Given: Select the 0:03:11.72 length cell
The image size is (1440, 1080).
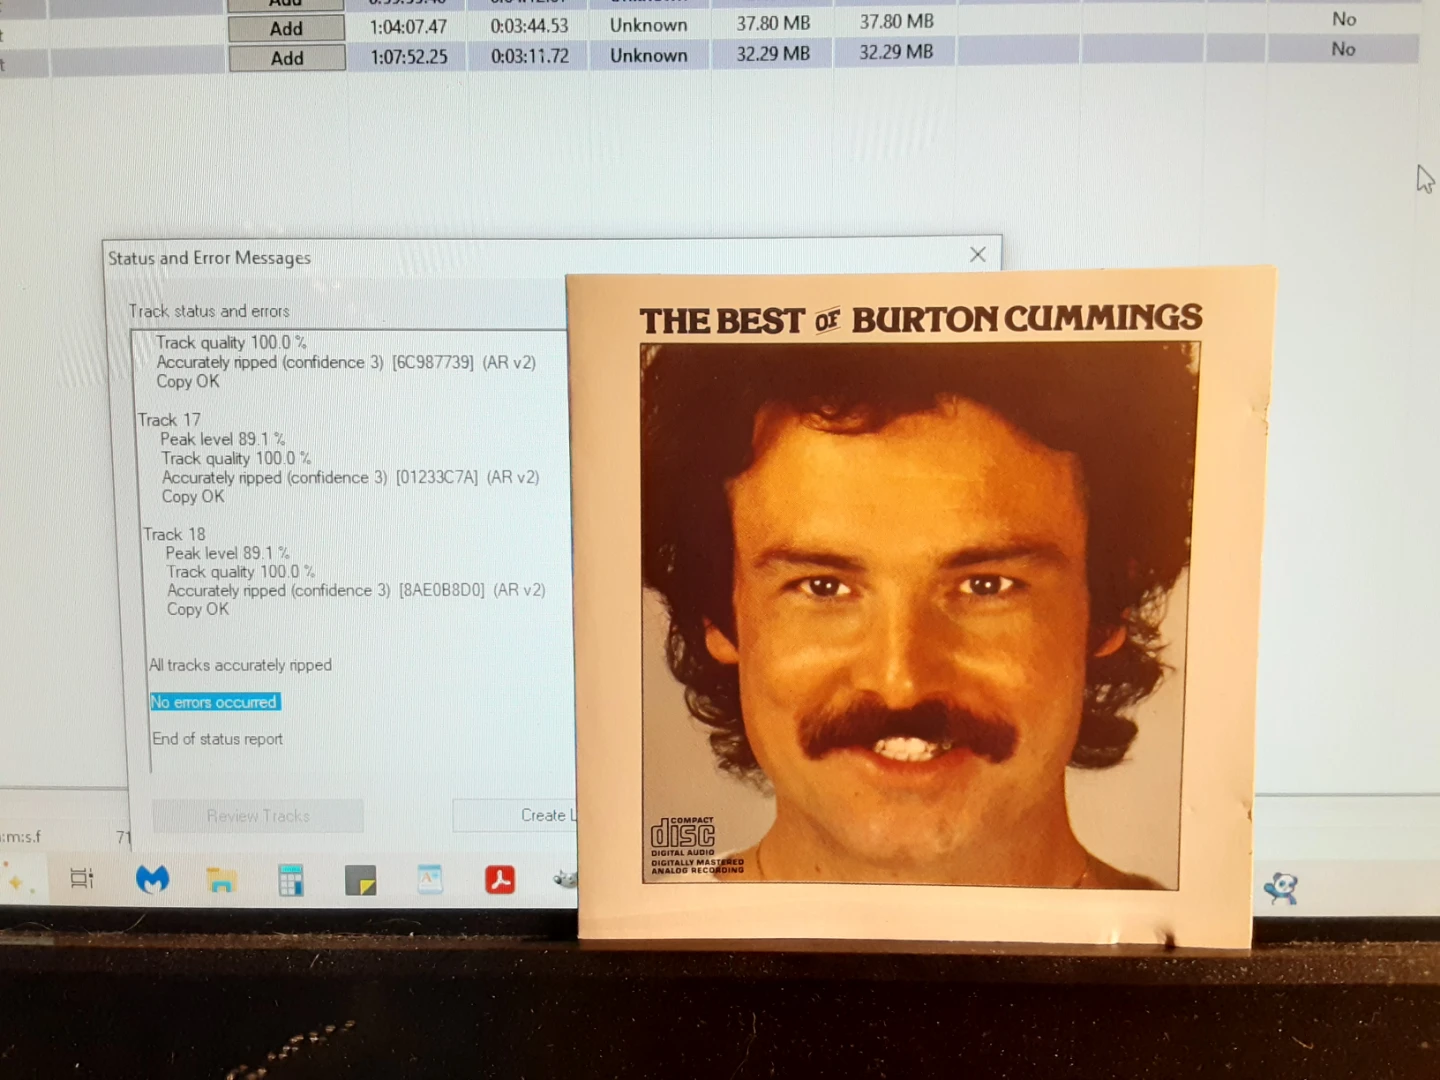Looking at the screenshot, I should pos(530,56).
